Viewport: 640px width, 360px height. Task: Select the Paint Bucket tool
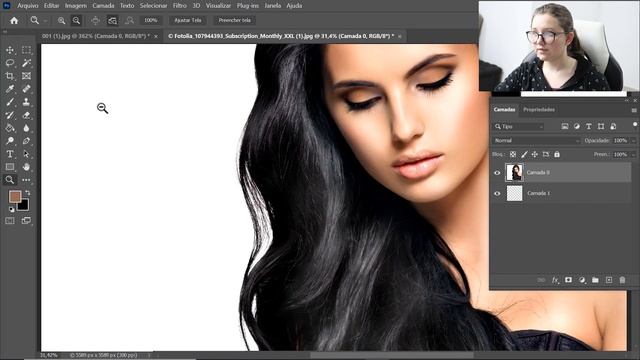click(x=10, y=128)
